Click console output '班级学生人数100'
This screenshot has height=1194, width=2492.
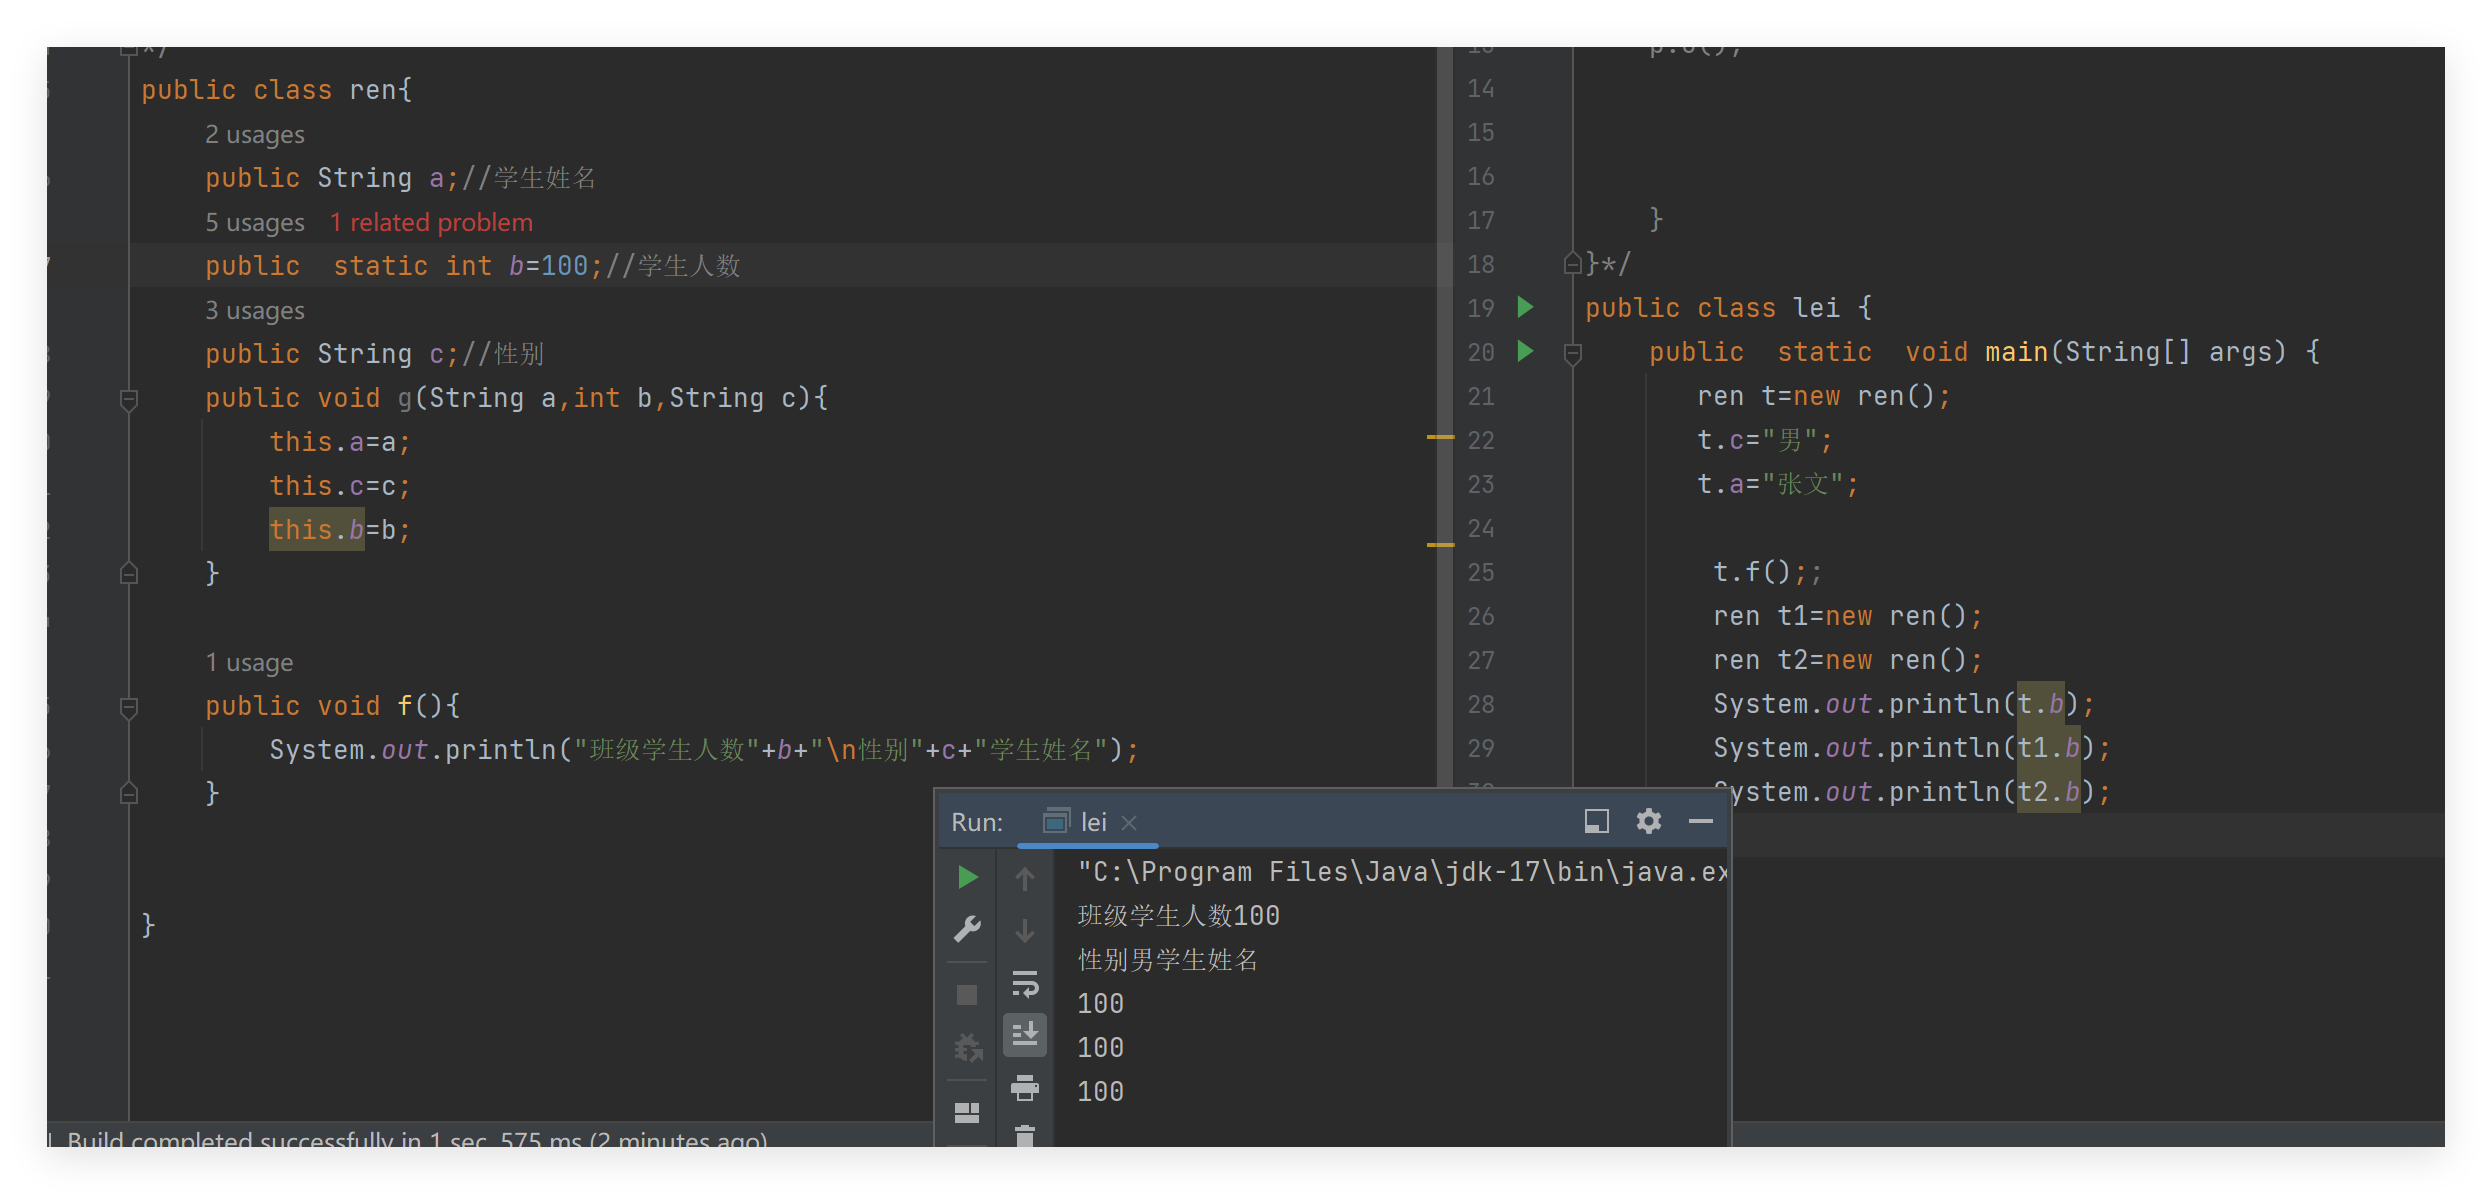click(1179, 916)
